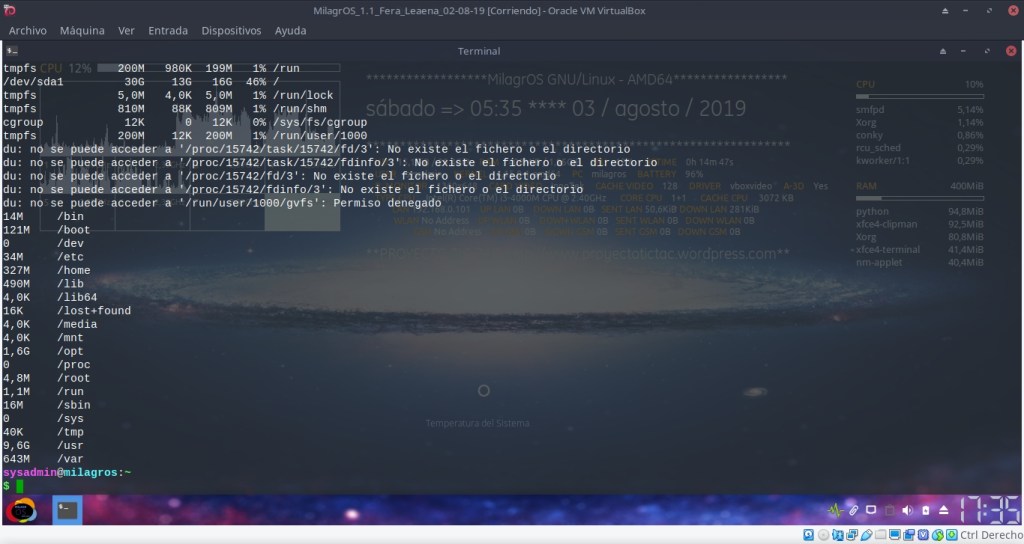The width and height of the screenshot is (1024, 544).
Task: Click the dimmed clipboard tray icon
Action: [x=889, y=510]
